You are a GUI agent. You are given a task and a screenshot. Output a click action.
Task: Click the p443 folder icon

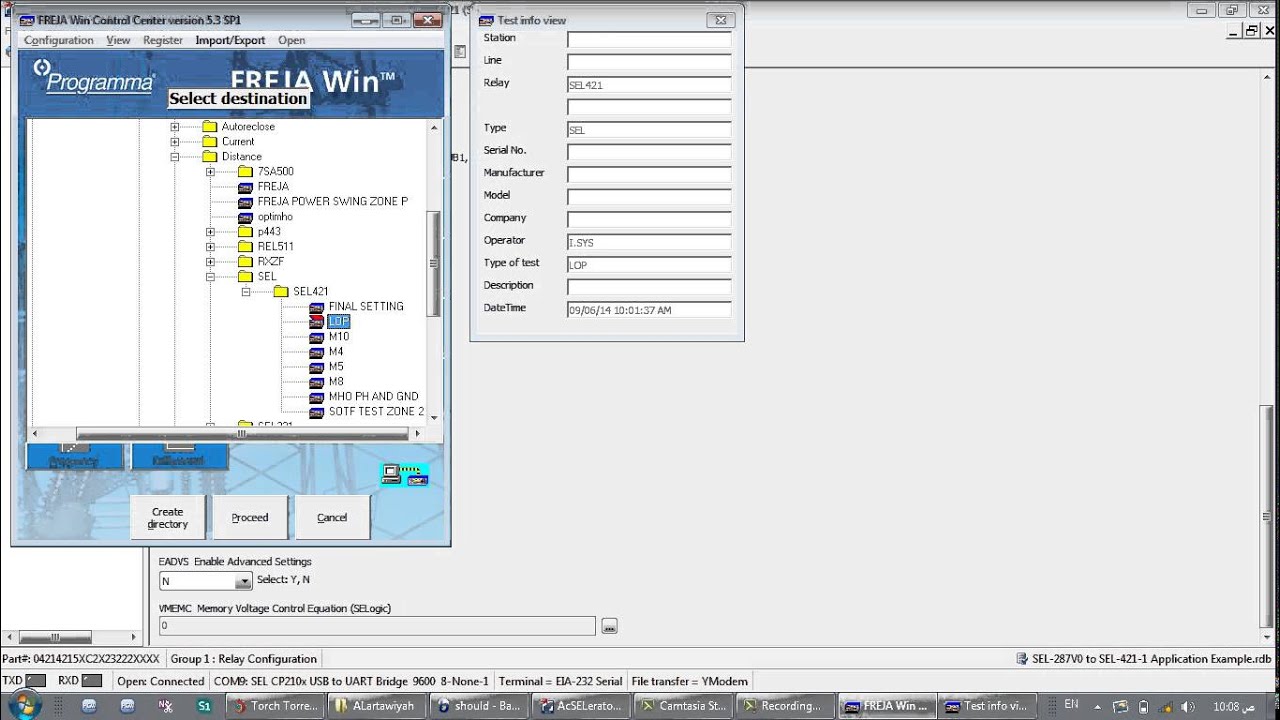246,232
